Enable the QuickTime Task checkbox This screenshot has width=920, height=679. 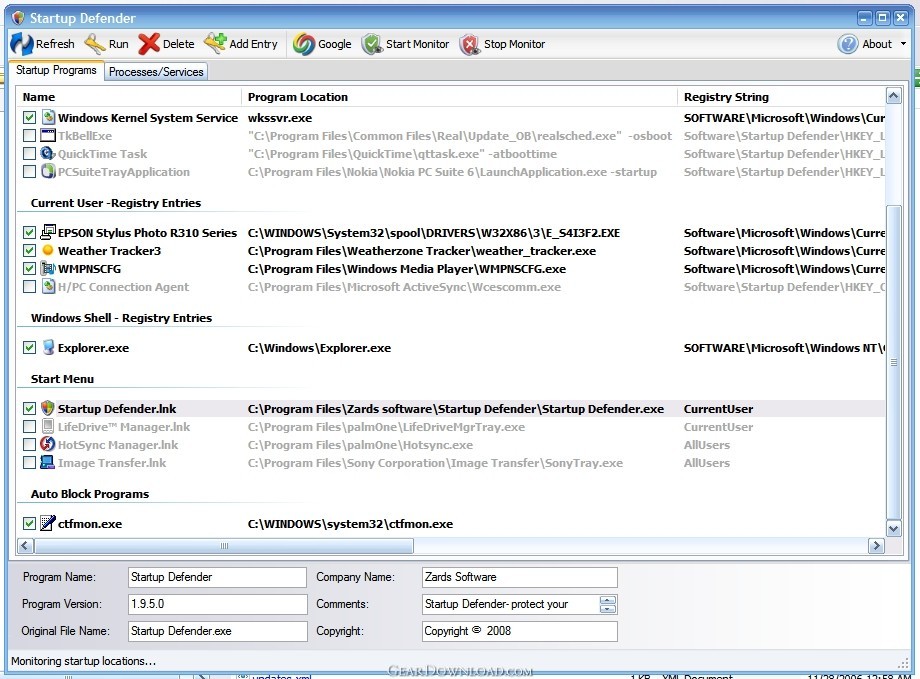[29, 154]
